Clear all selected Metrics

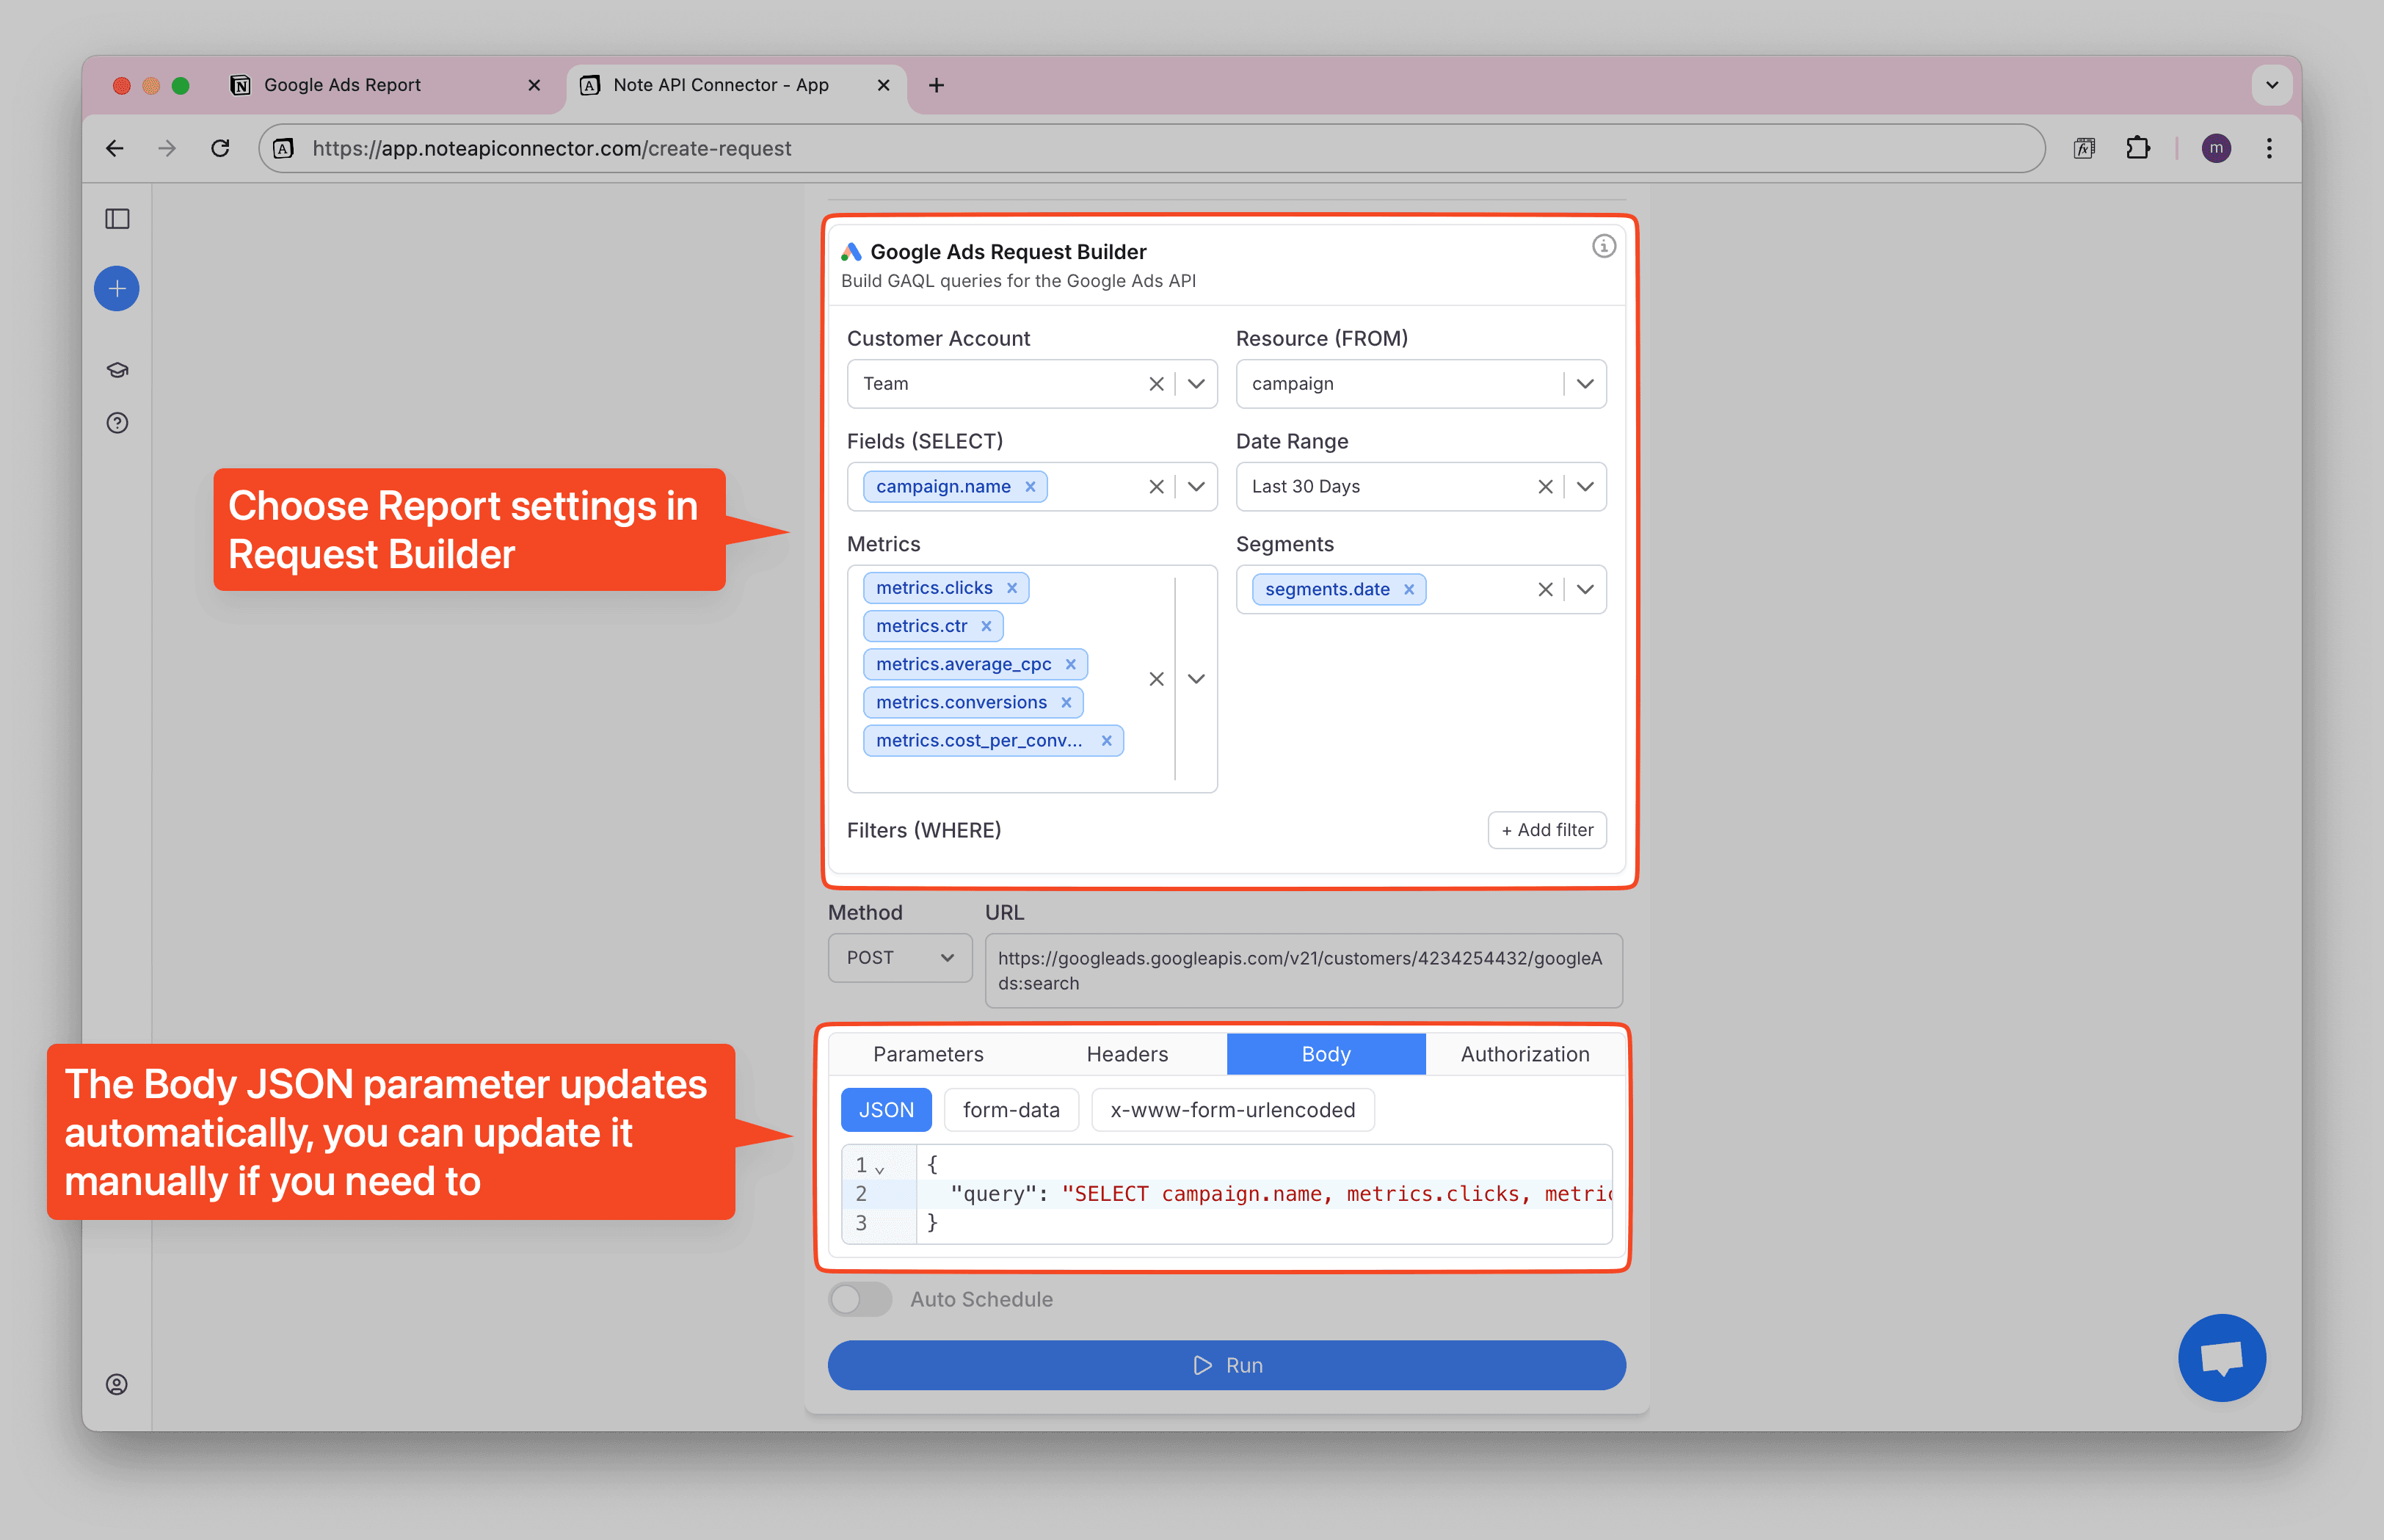click(x=1156, y=679)
